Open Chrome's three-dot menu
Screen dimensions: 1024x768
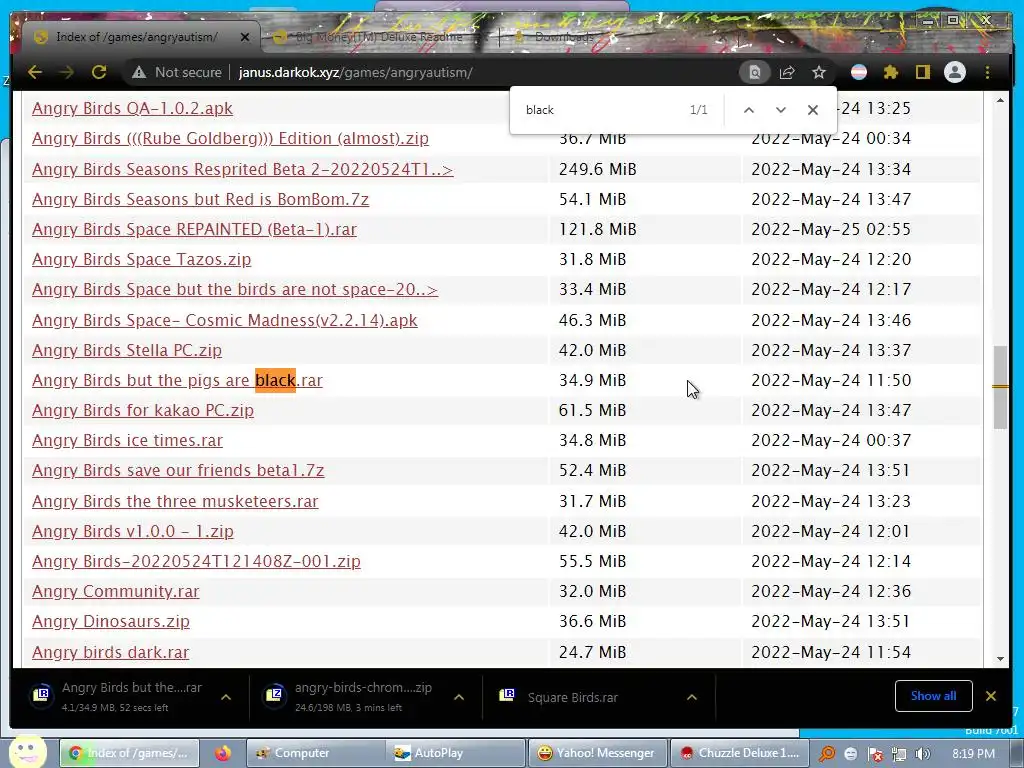[x=987, y=72]
